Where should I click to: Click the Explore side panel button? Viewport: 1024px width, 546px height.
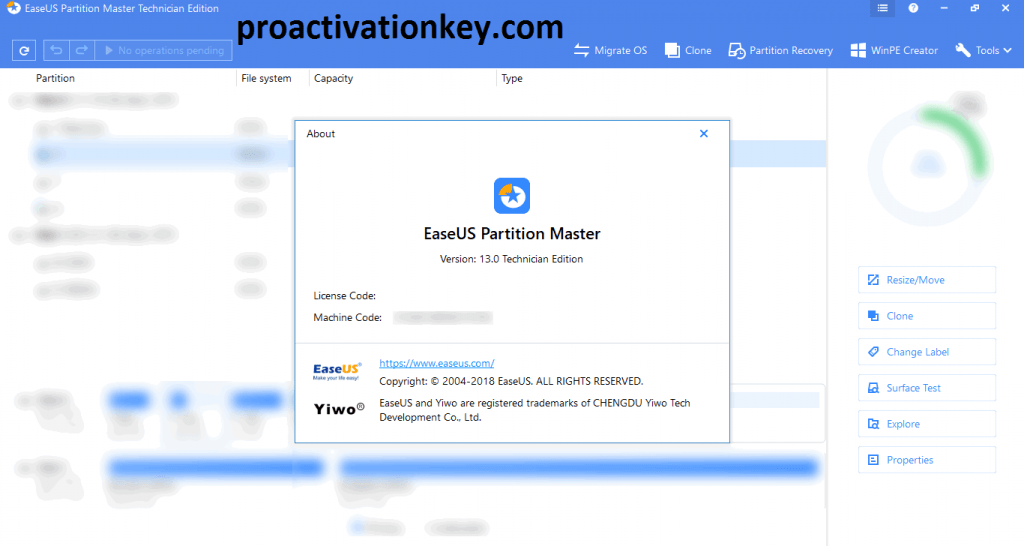click(926, 424)
